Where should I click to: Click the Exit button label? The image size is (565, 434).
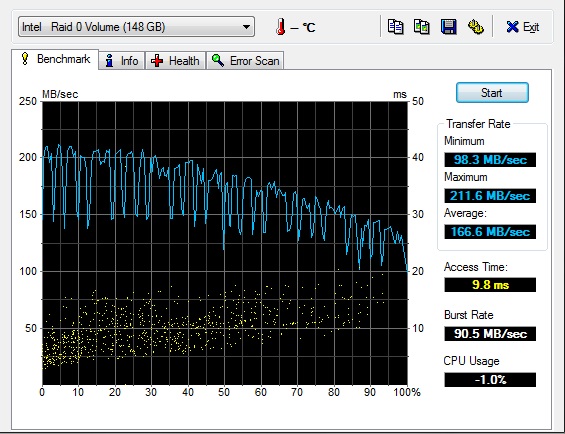(x=531, y=27)
